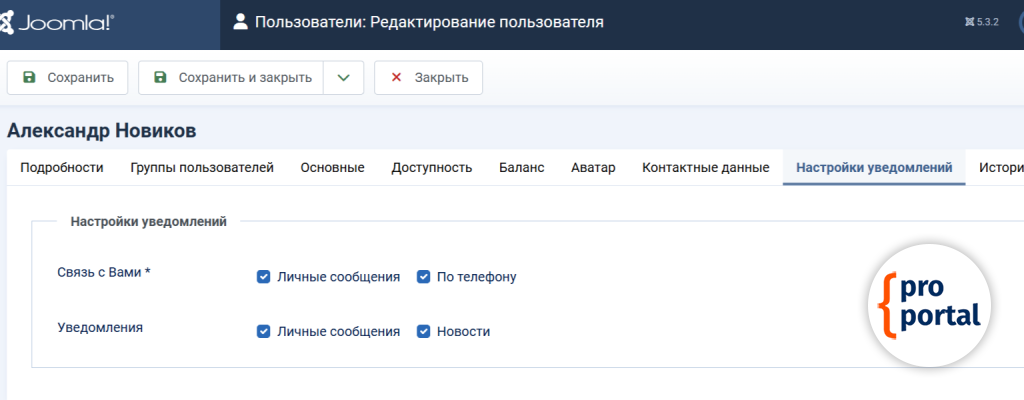Toggle the По телефону checkbox
This screenshot has height=400, width=1024.
[423, 277]
